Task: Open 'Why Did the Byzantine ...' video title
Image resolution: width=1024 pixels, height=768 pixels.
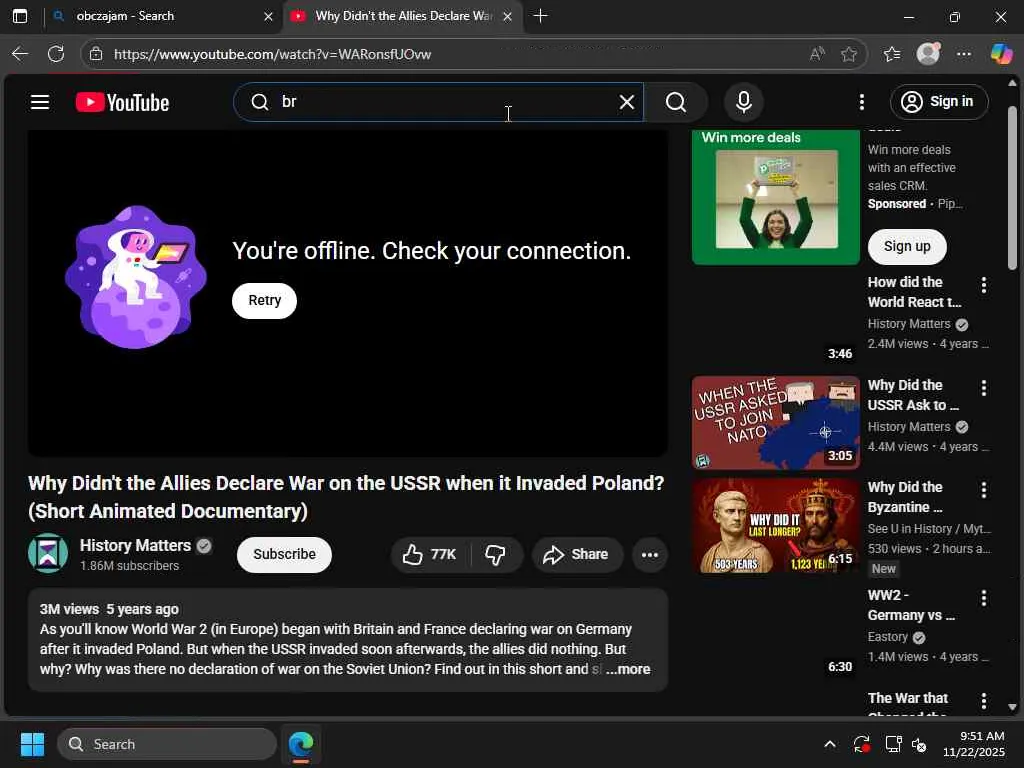Action: click(x=905, y=497)
